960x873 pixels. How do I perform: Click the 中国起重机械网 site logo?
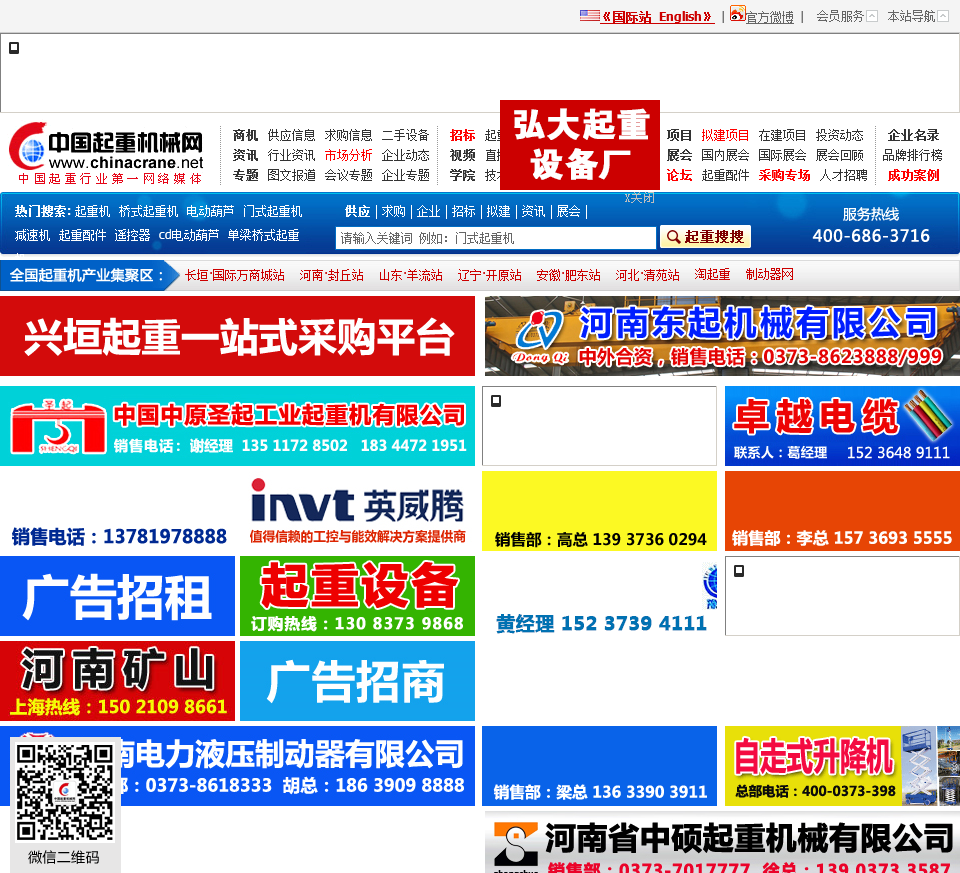105,153
